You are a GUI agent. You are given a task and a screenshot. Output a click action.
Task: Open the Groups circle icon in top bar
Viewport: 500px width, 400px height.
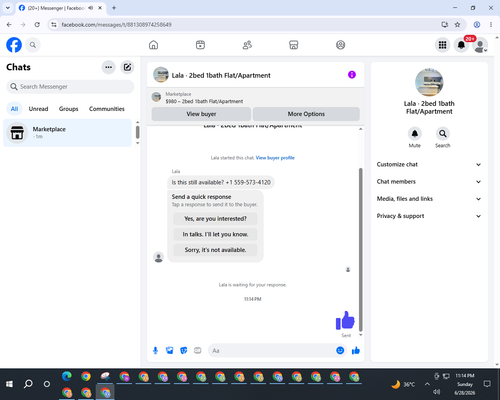[340, 45]
